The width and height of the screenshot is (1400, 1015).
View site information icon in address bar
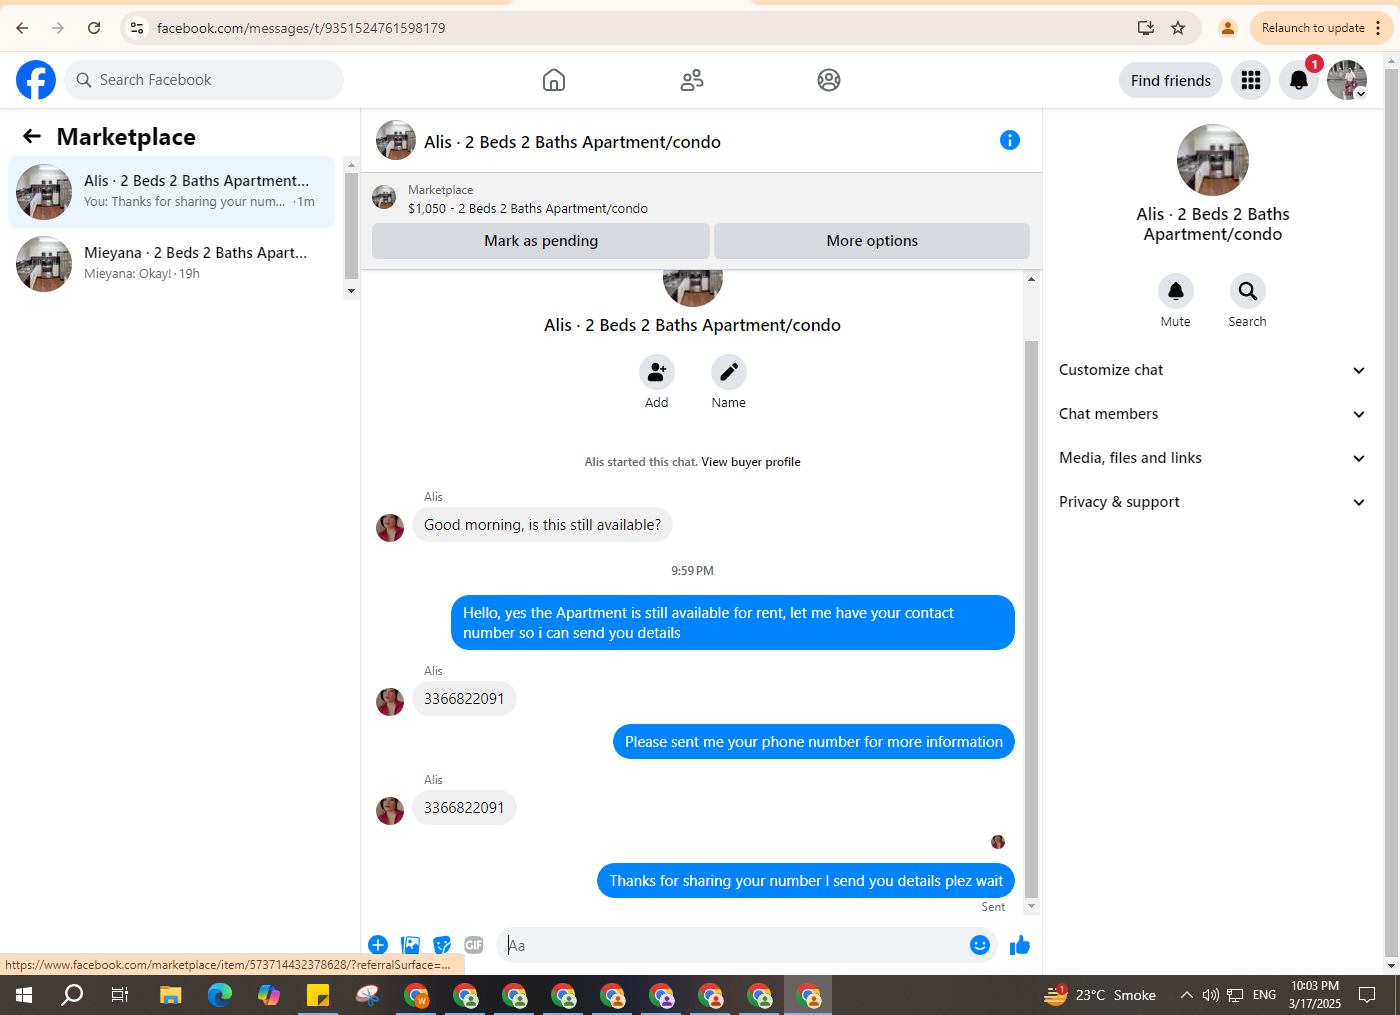click(137, 28)
